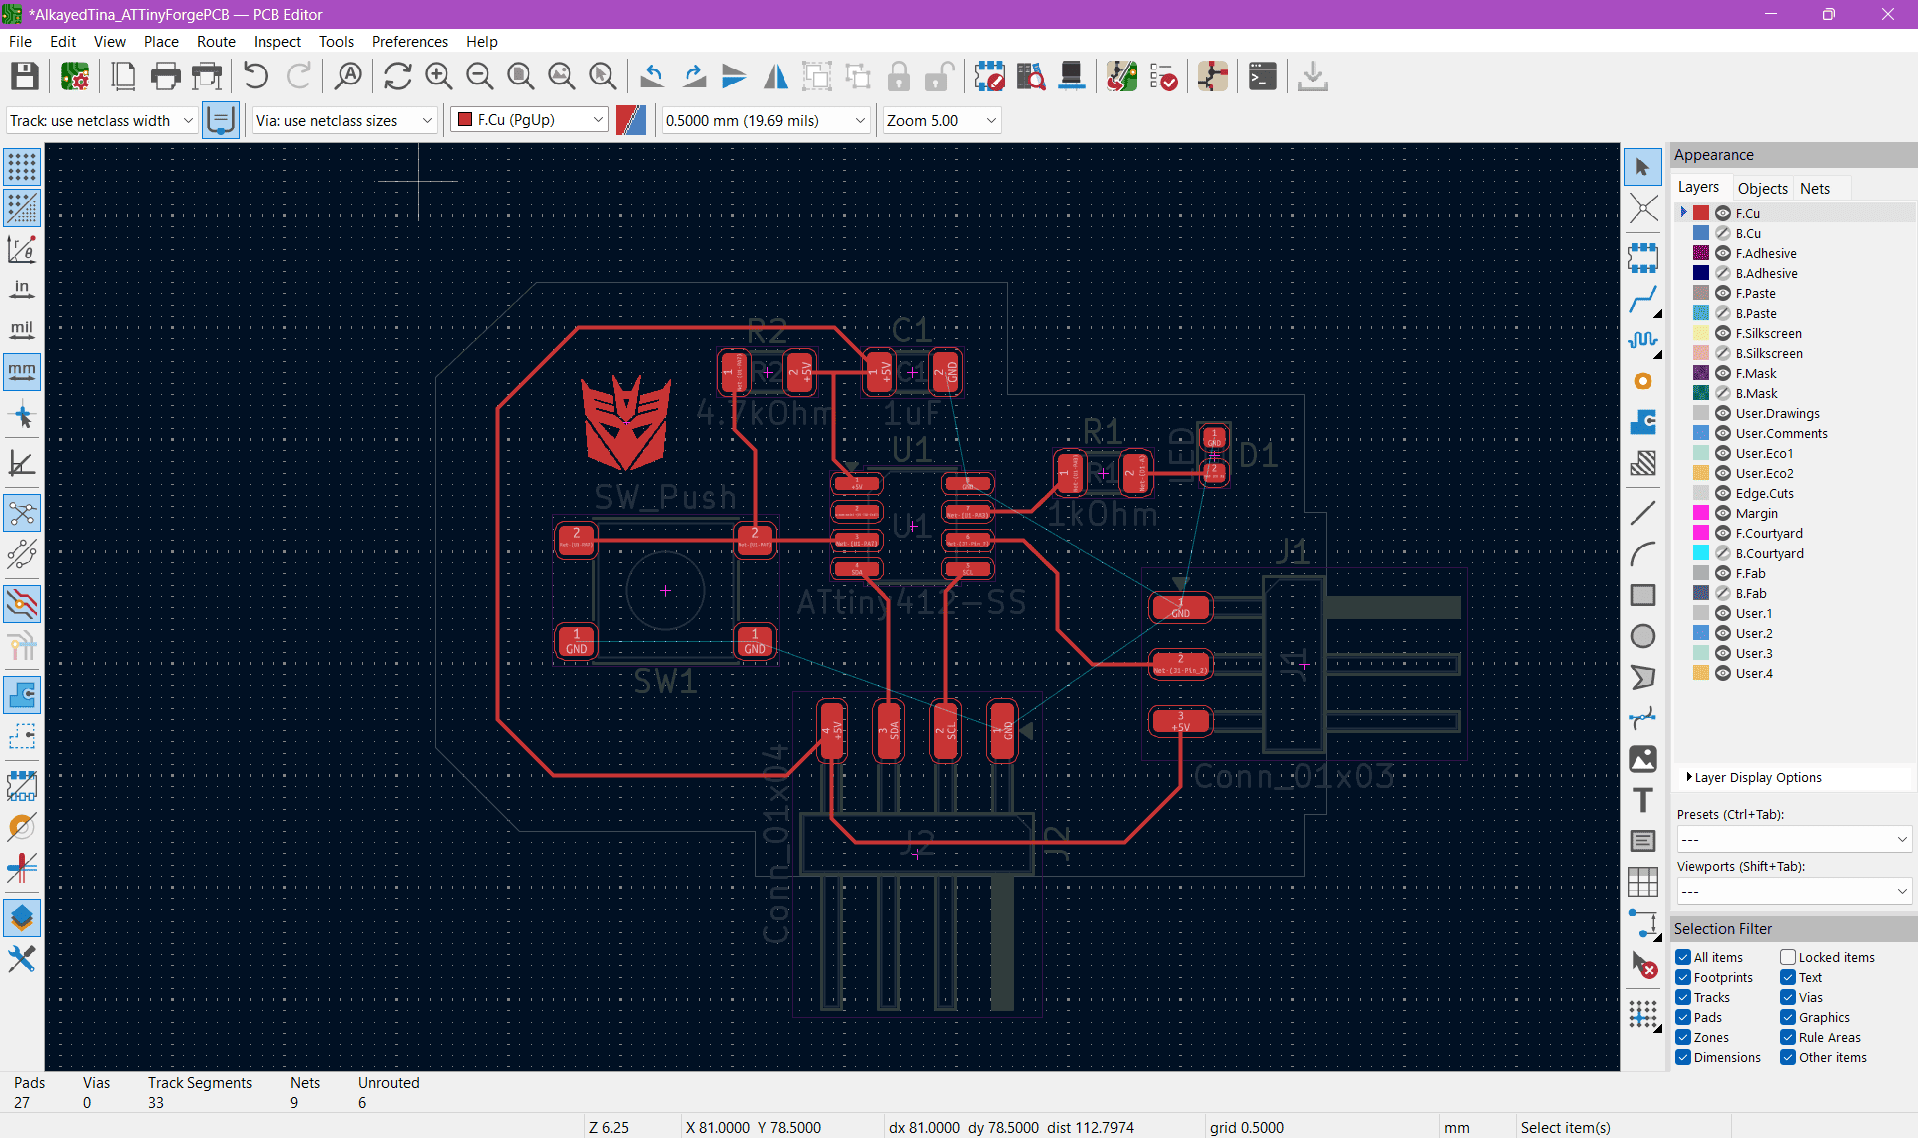Hide the B.Cu copper layer
The height and width of the screenshot is (1138, 1918).
[x=1722, y=232]
